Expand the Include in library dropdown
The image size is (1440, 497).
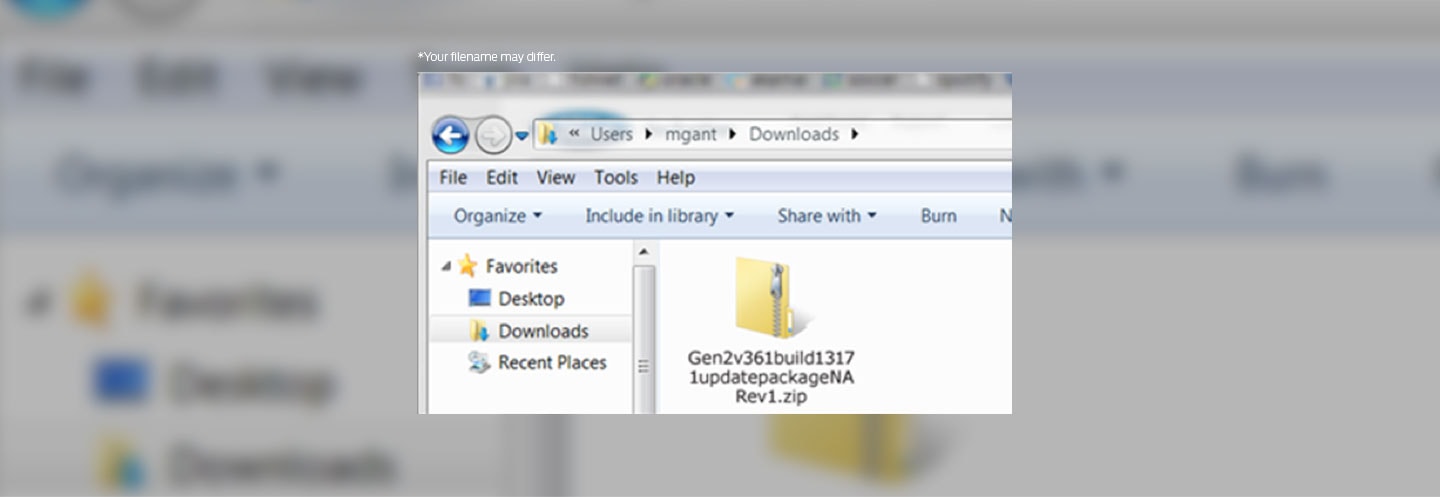point(659,216)
